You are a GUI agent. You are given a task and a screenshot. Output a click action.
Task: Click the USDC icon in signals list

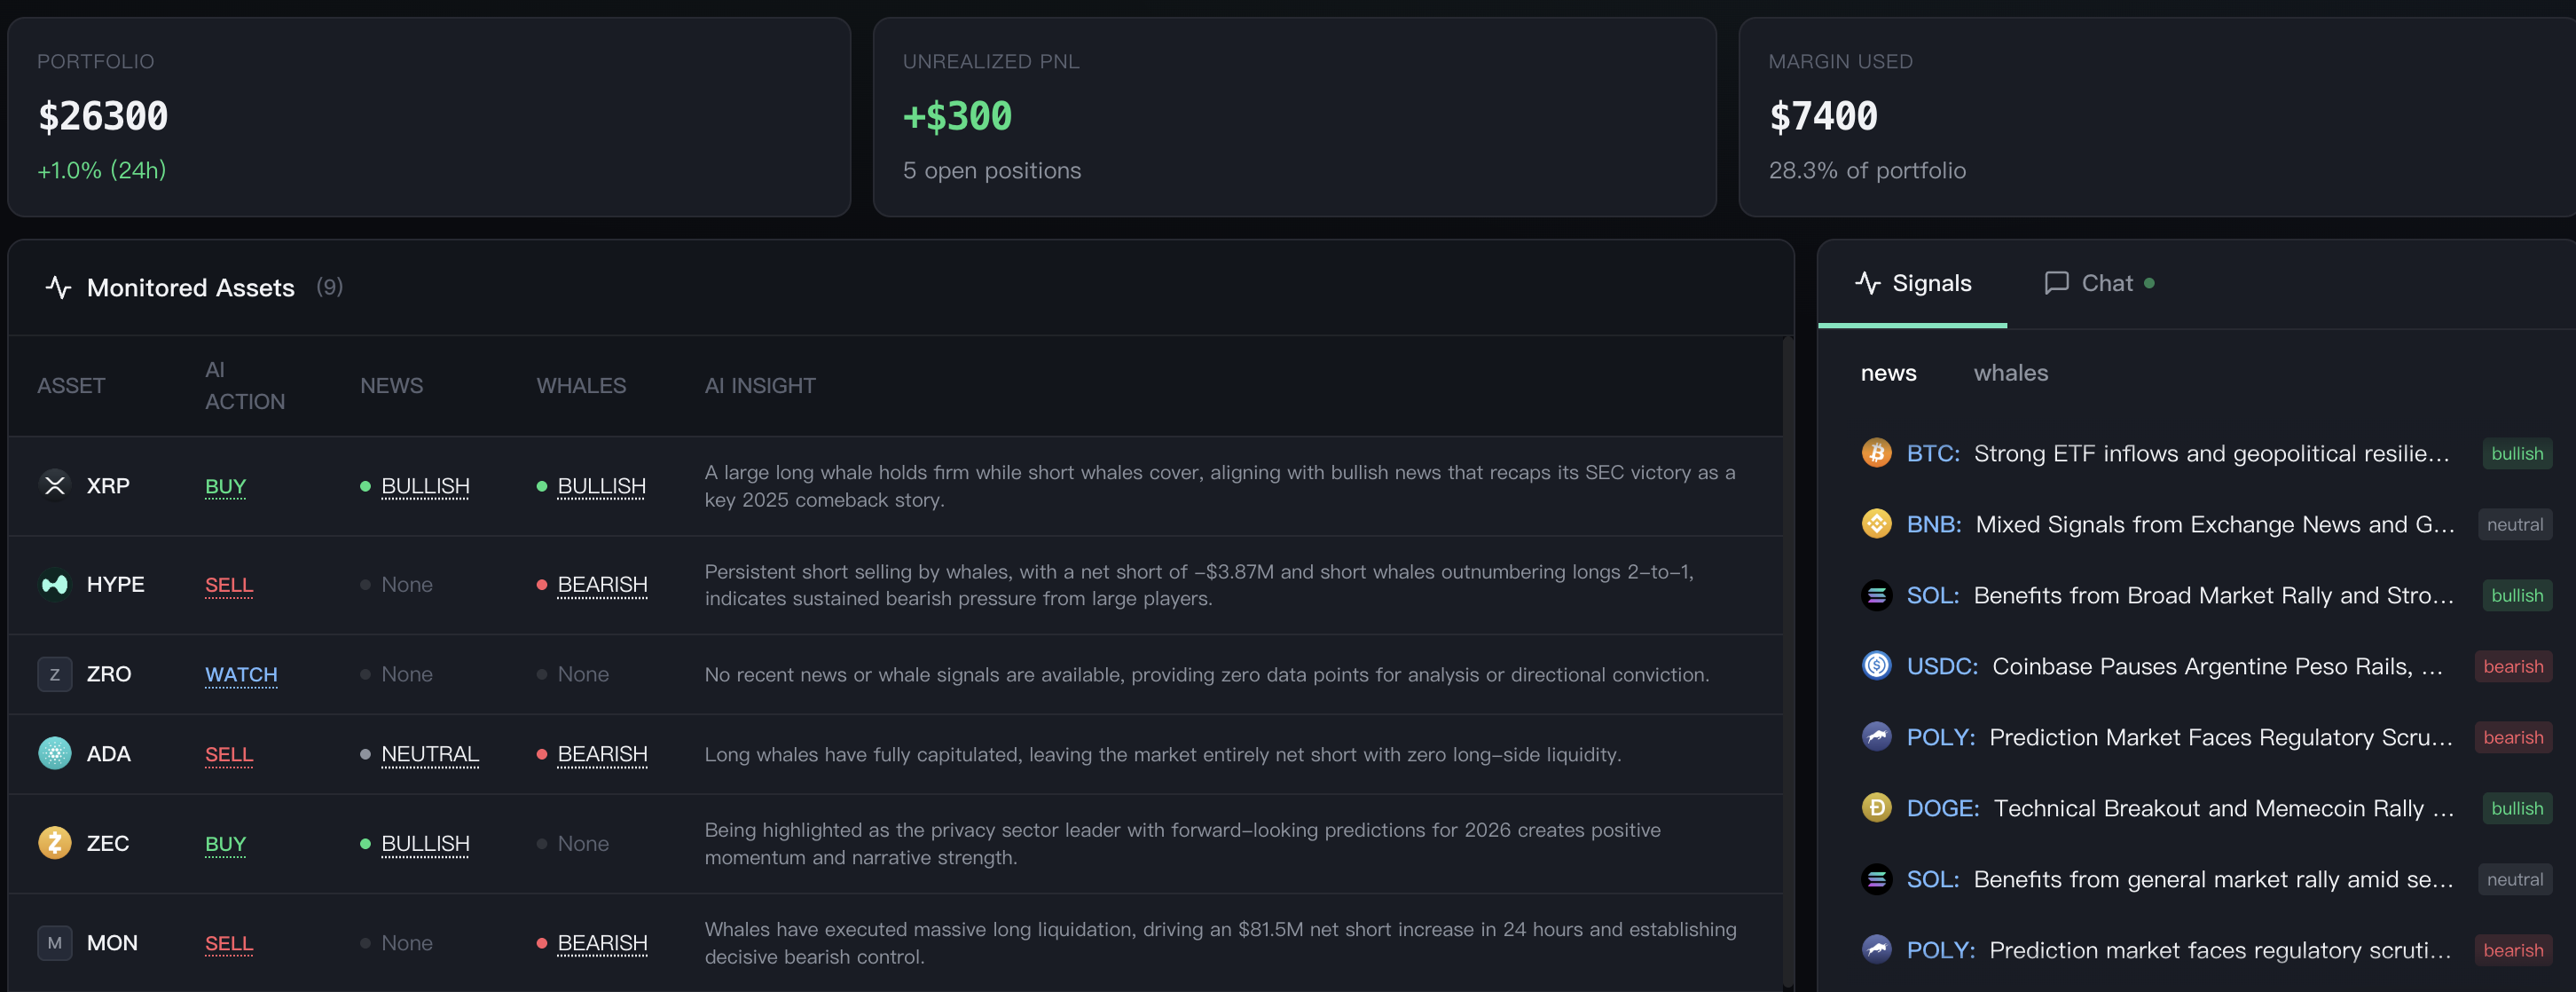click(1876, 666)
